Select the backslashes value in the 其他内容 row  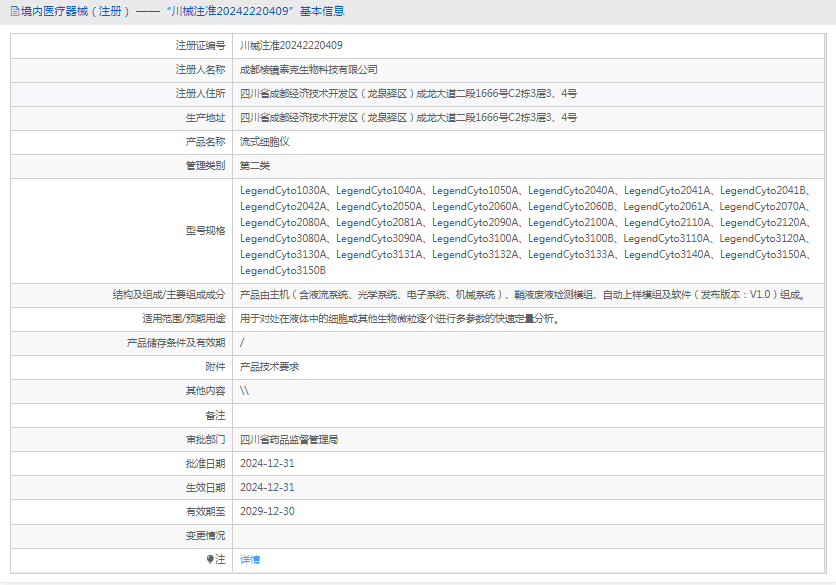(244, 390)
